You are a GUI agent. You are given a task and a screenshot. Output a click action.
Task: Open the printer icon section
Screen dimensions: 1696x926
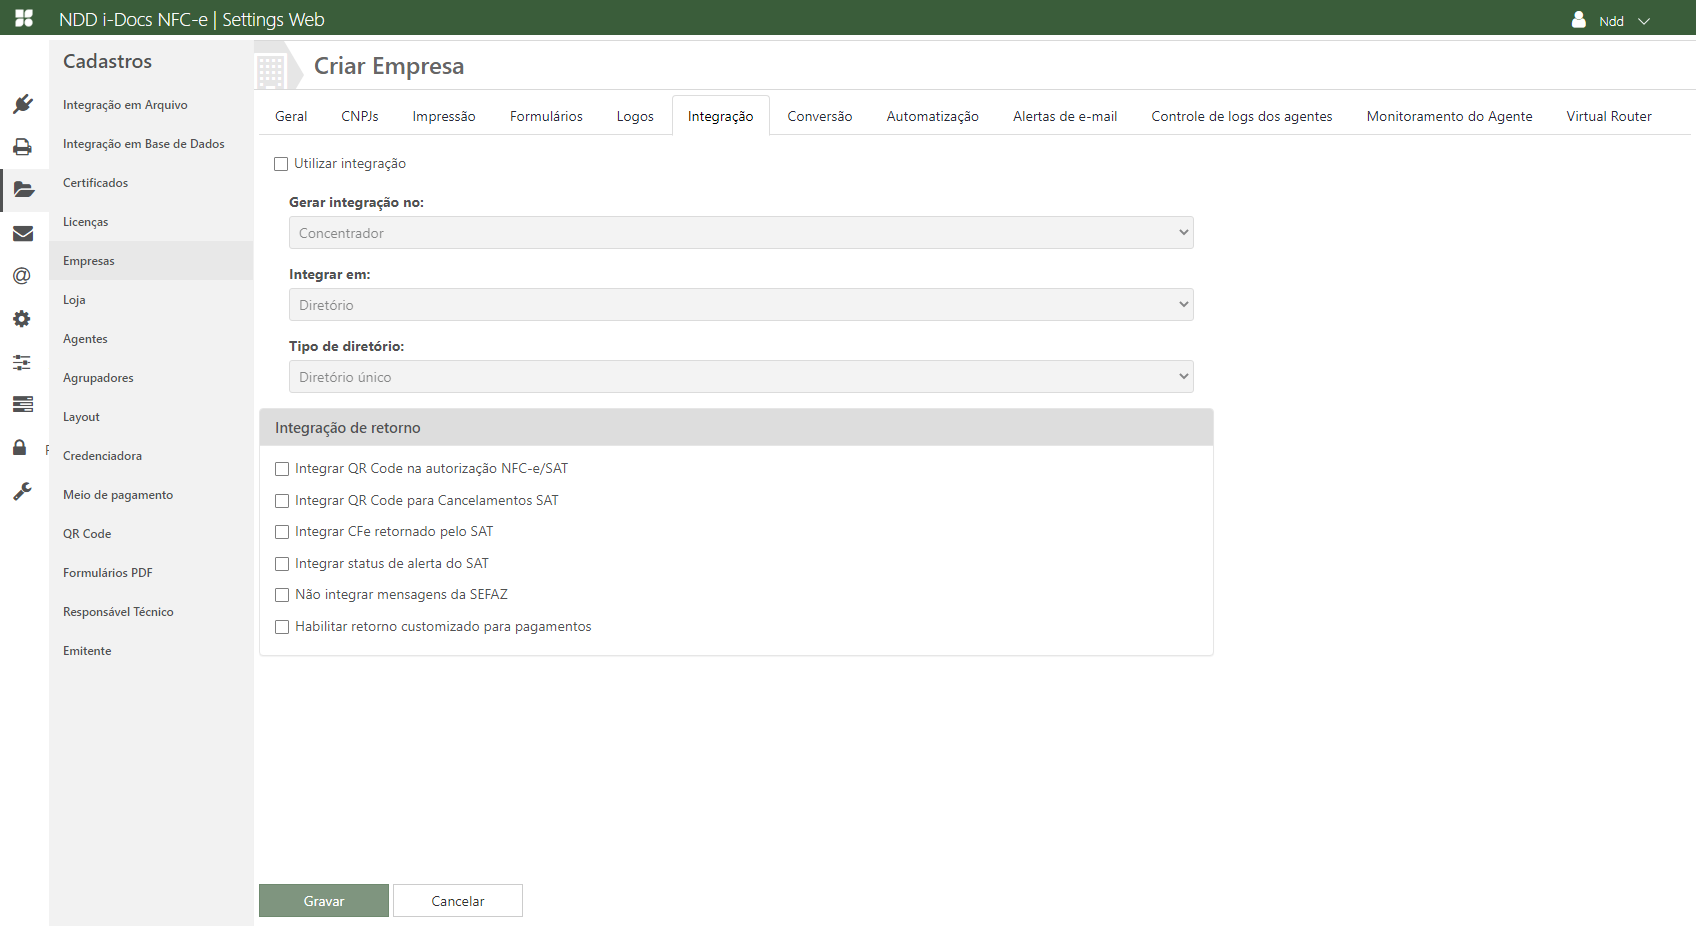pos(23,147)
